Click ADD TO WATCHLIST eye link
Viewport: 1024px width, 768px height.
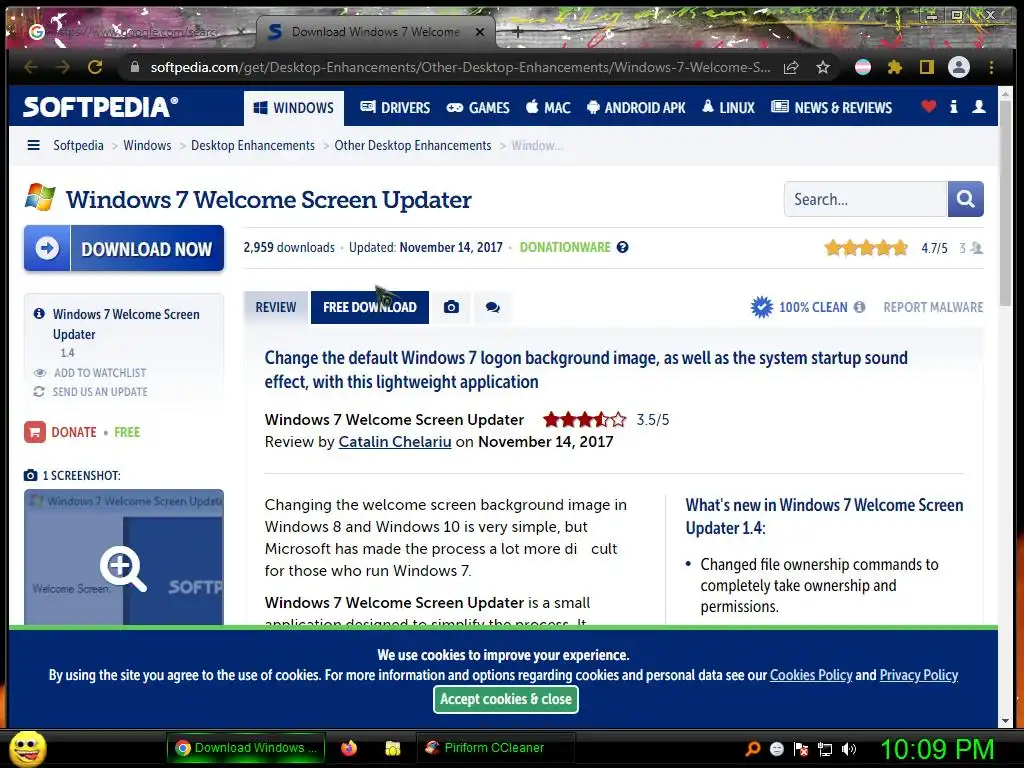tap(90, 373)
